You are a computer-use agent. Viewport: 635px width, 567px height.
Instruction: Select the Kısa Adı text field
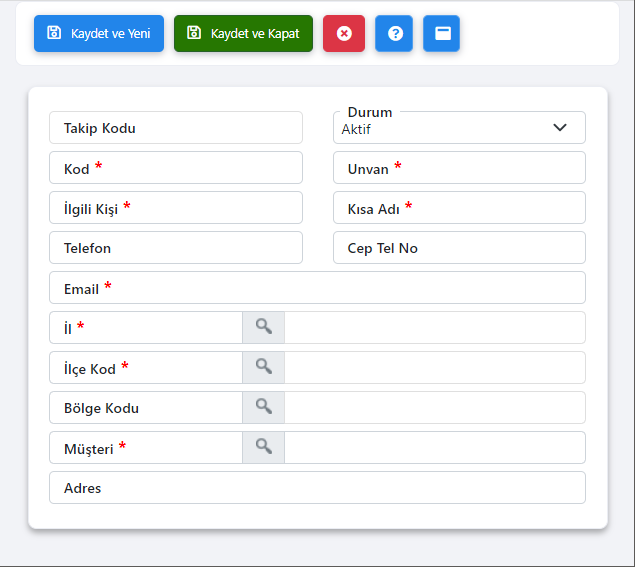(x=459, y=207)
